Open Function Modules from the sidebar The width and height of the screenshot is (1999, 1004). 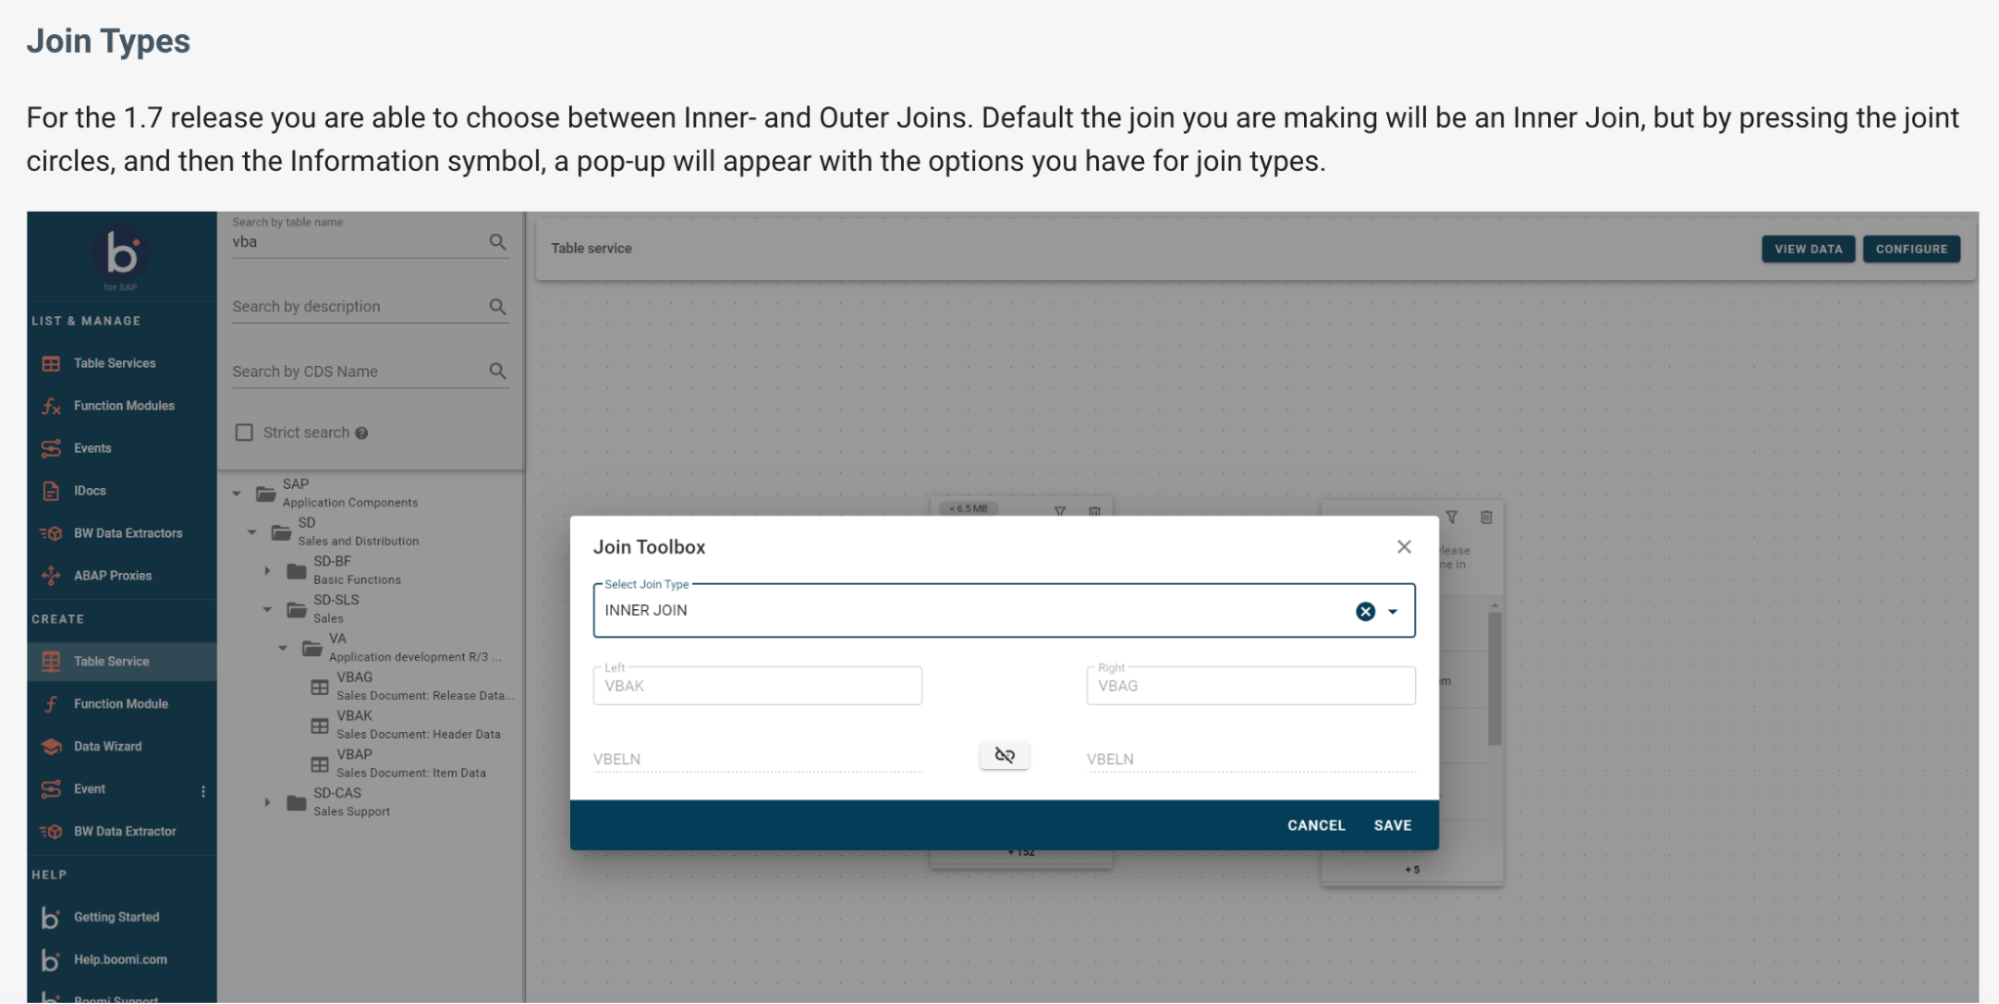(50, 406)
